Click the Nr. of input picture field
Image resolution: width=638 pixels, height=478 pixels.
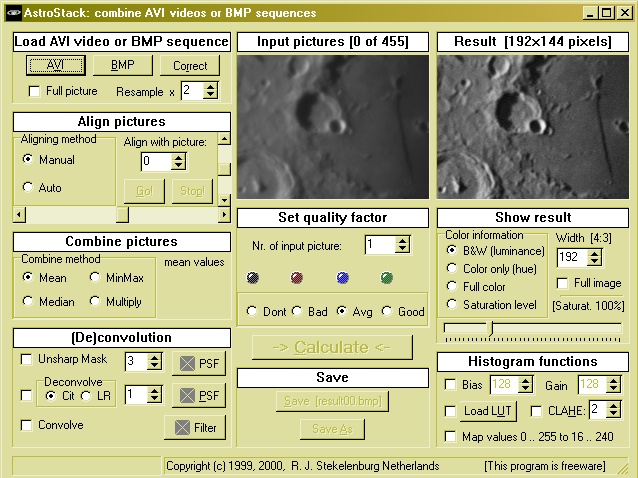(379, 245)
